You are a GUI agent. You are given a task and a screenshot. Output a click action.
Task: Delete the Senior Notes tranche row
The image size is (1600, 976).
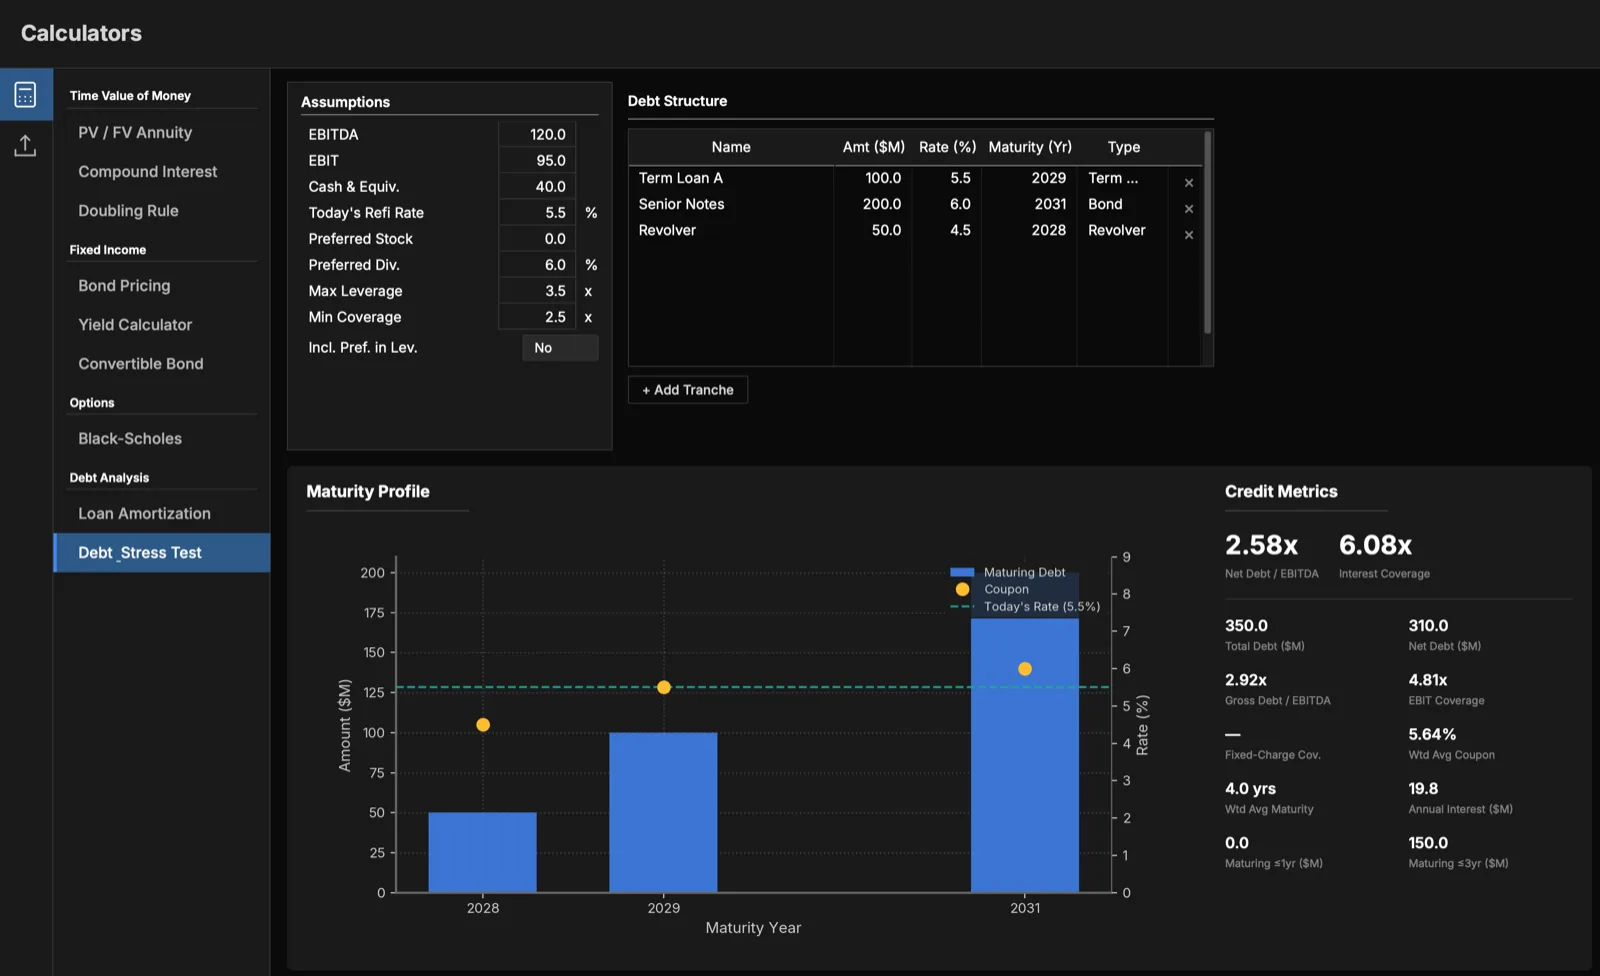point(1189,209)
